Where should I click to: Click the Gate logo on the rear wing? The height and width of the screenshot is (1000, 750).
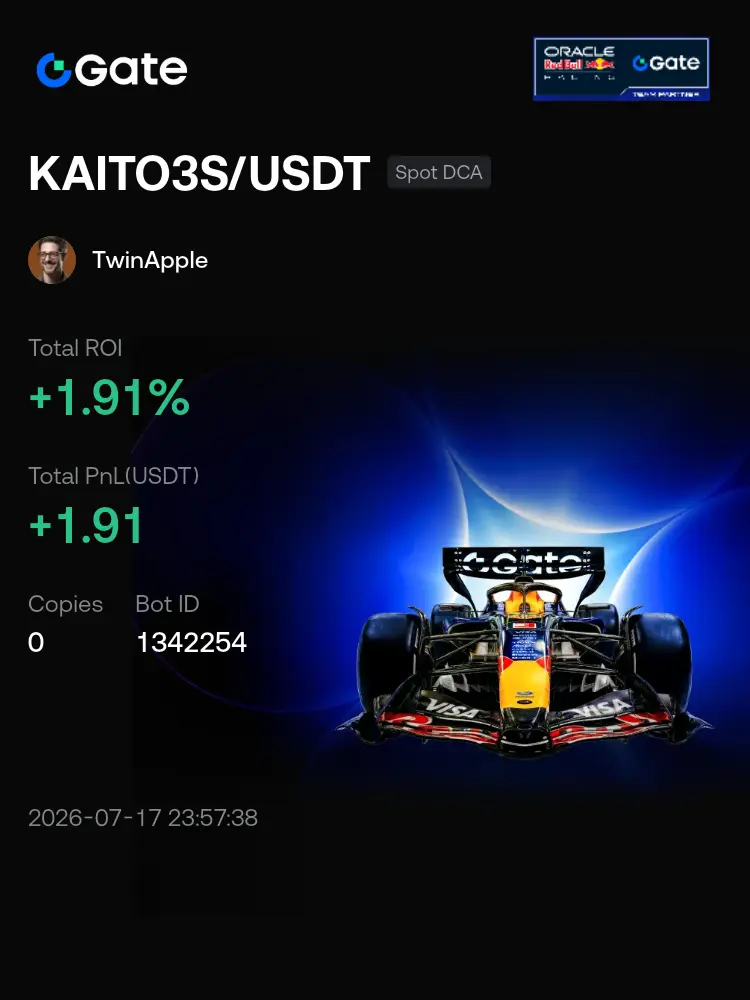523,562
